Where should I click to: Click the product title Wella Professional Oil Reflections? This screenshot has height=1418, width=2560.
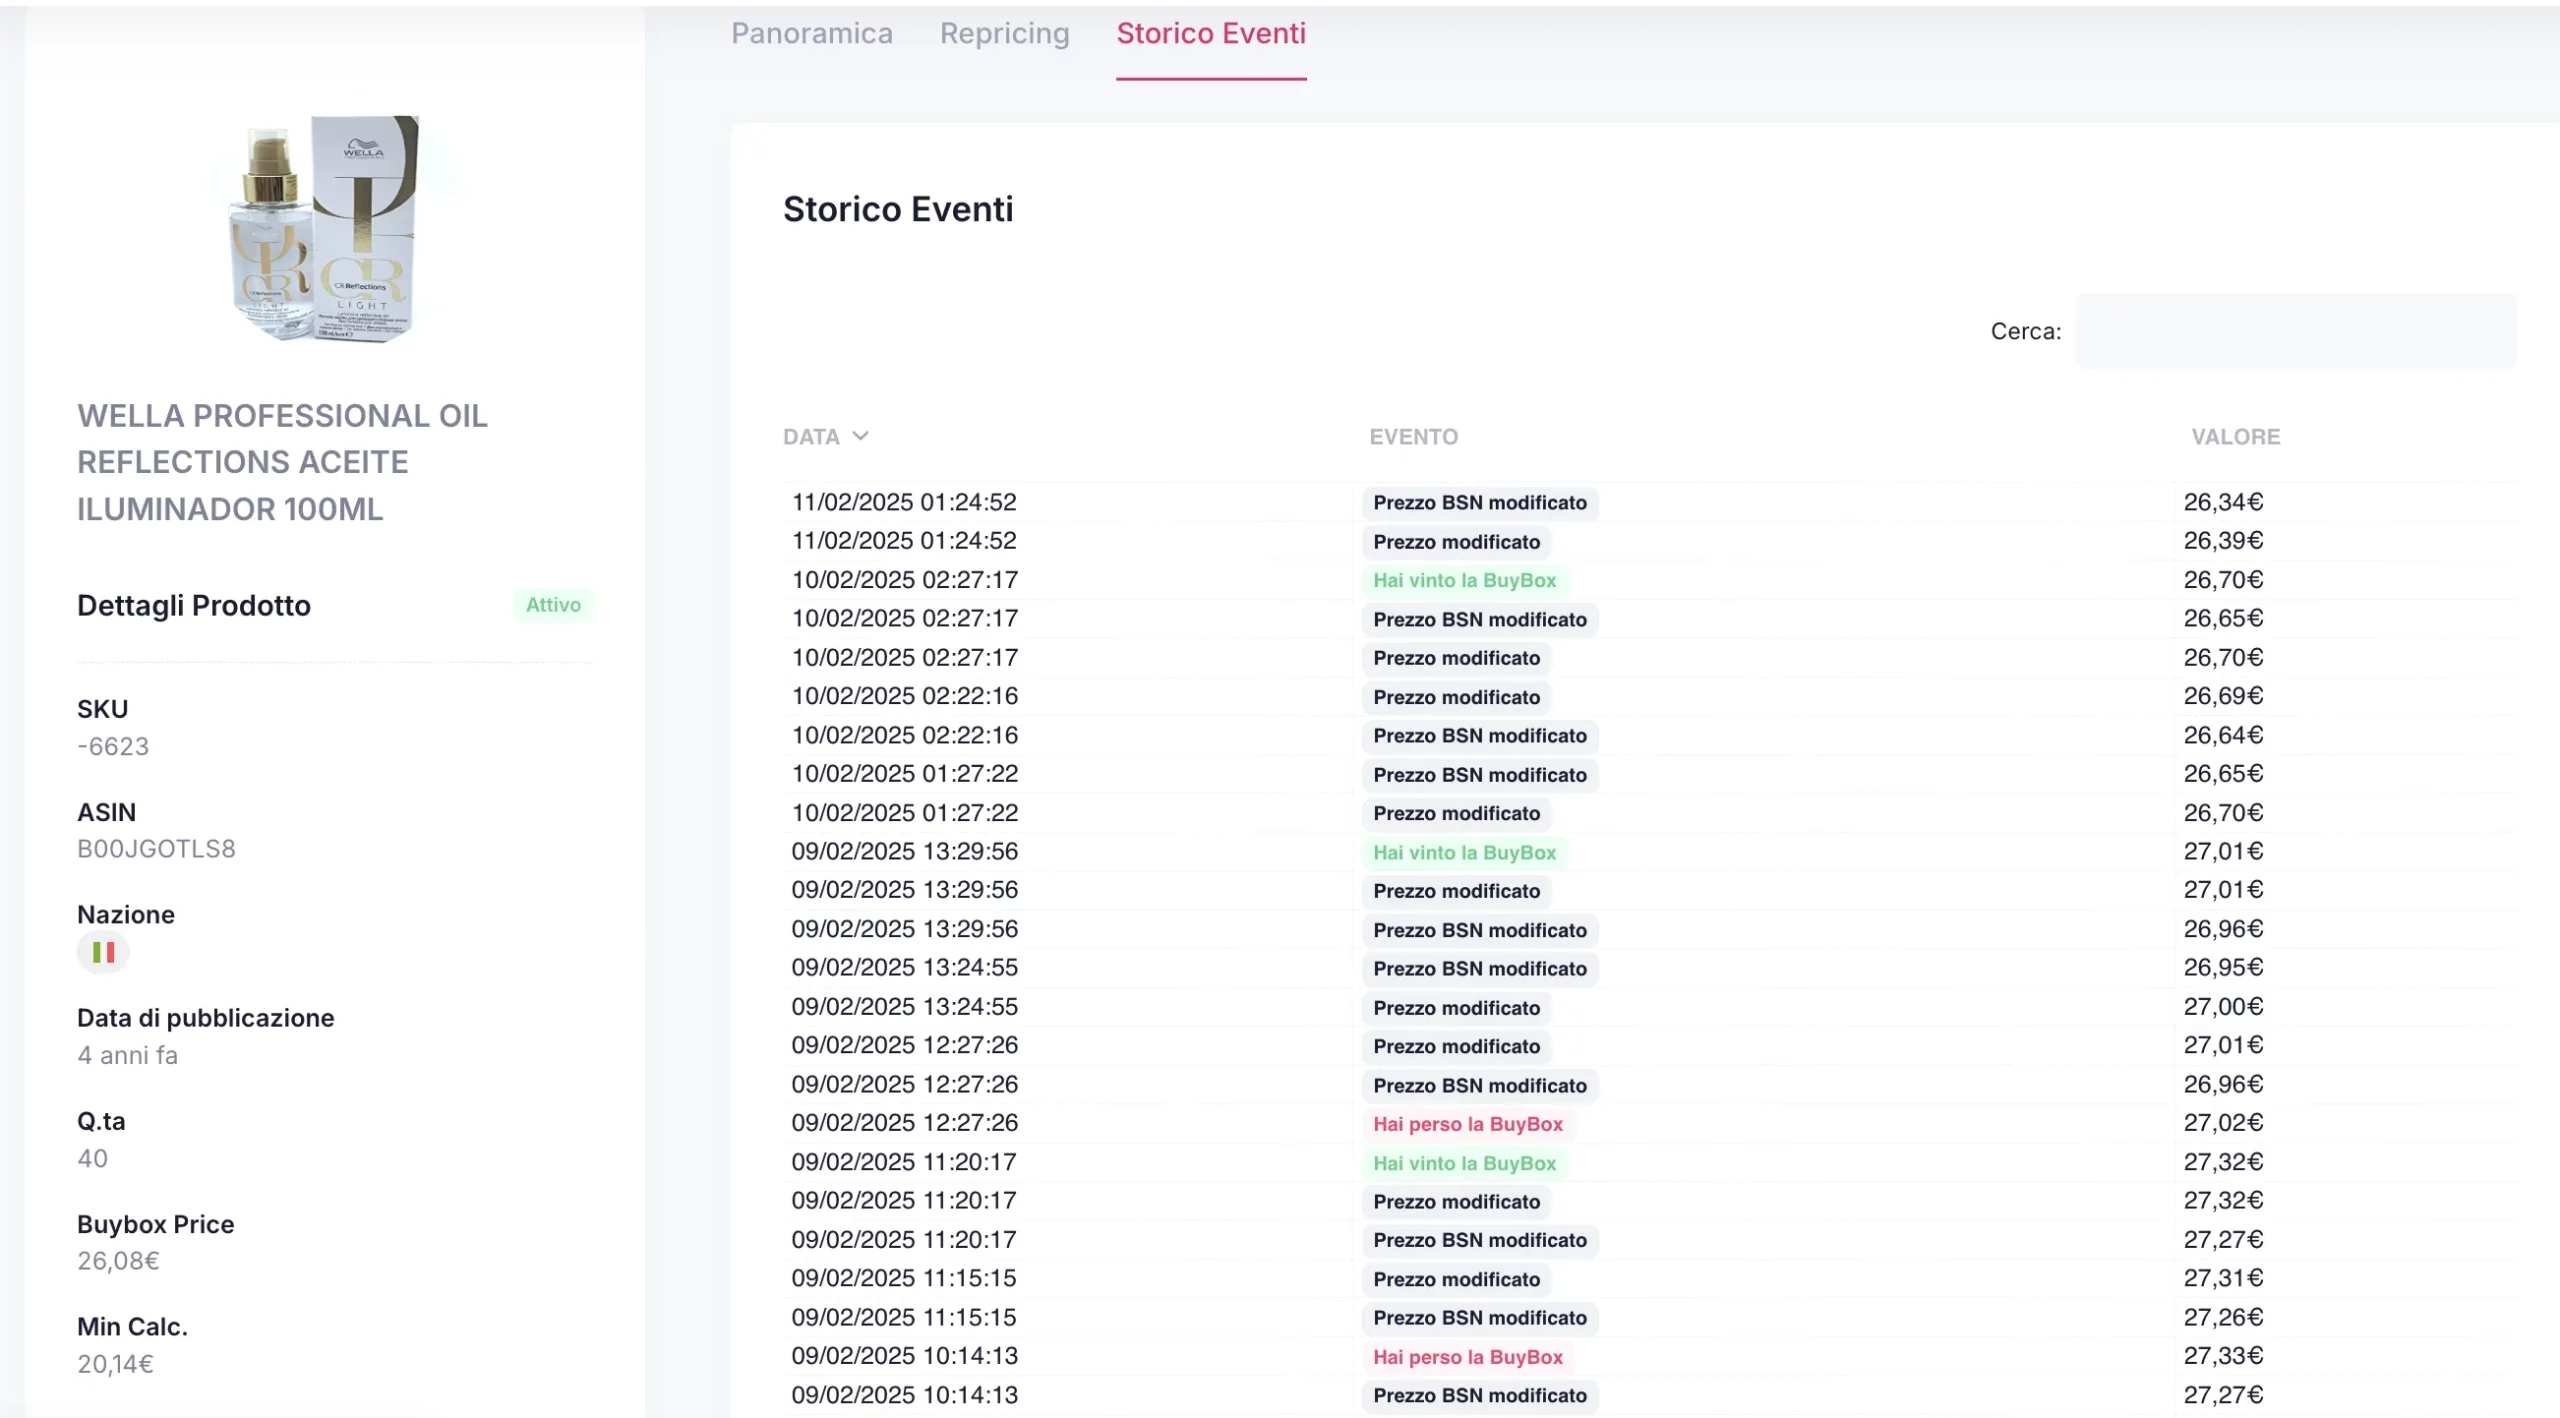tap(282, 462)
